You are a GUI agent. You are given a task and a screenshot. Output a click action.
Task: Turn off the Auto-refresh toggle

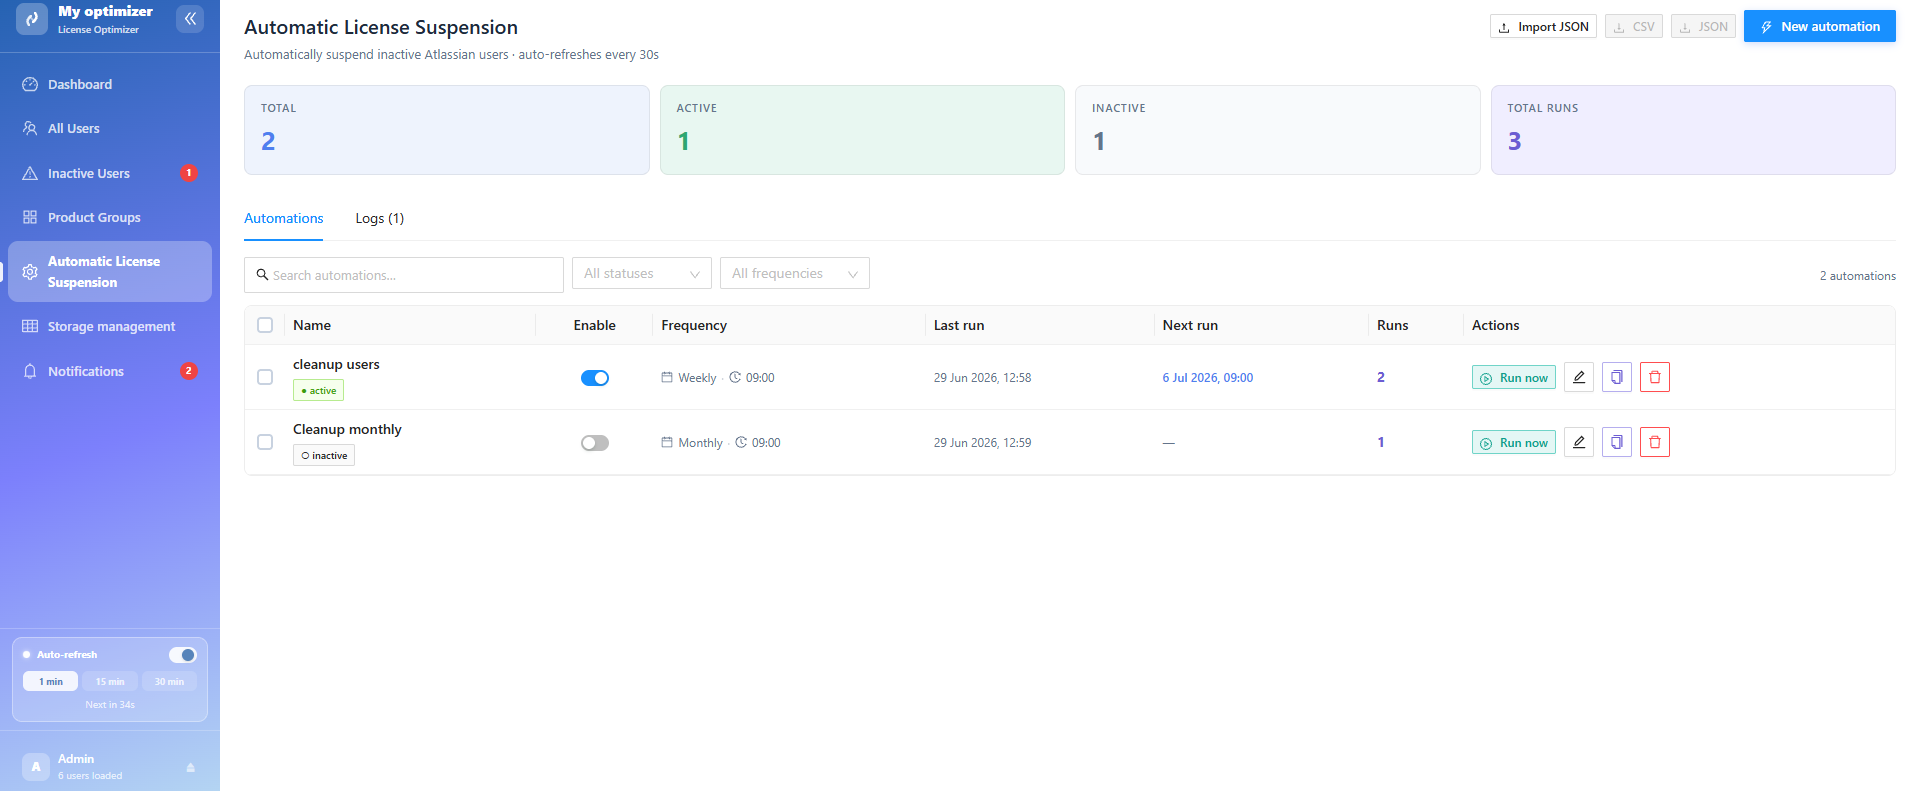click(x=182, y=655)
